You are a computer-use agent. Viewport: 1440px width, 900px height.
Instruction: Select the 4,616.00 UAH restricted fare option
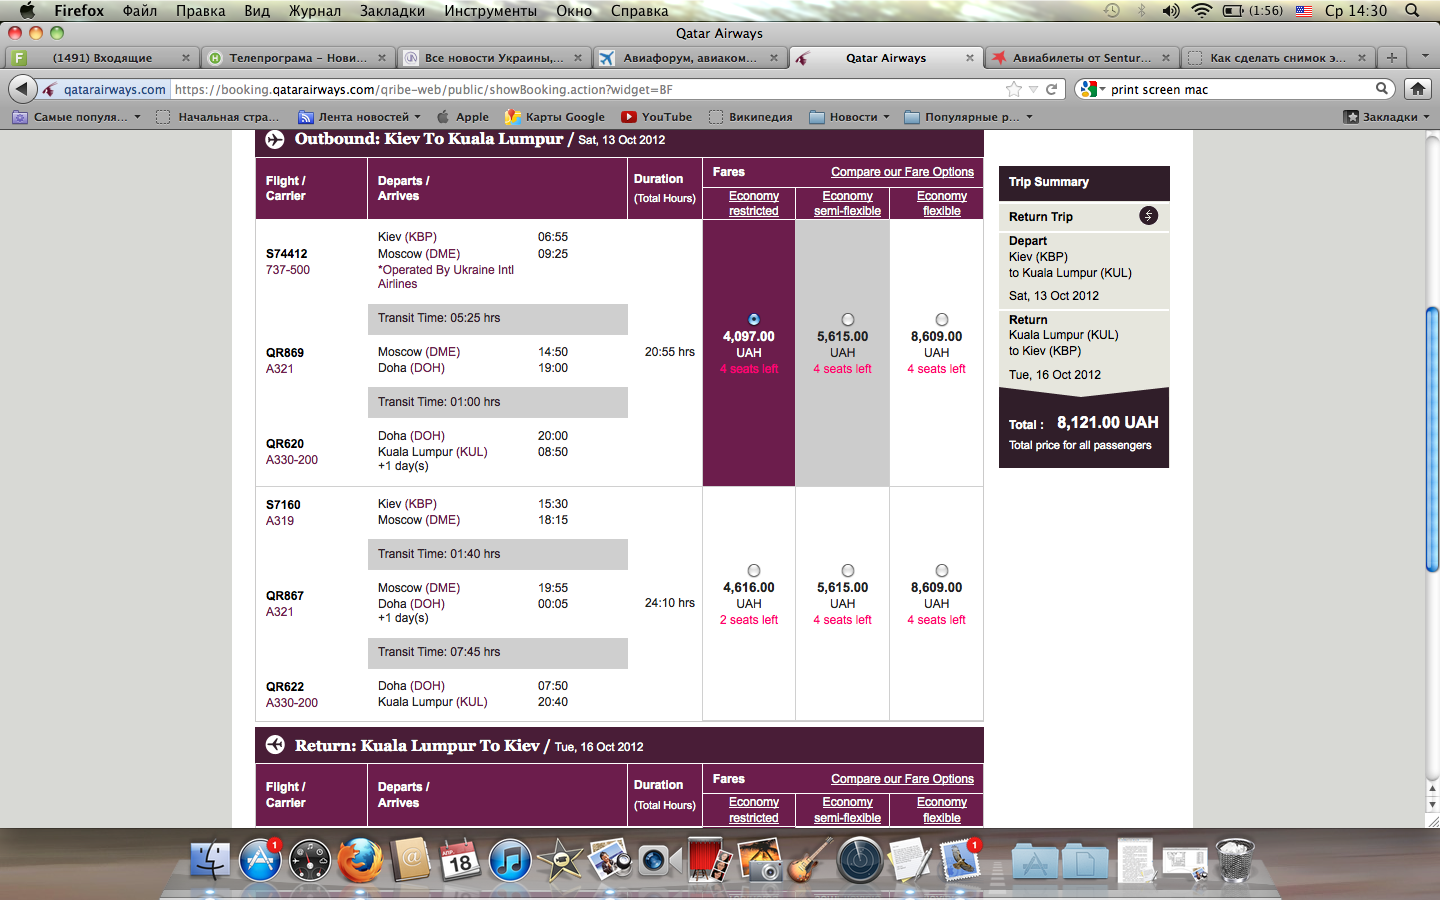coord(754,571)
